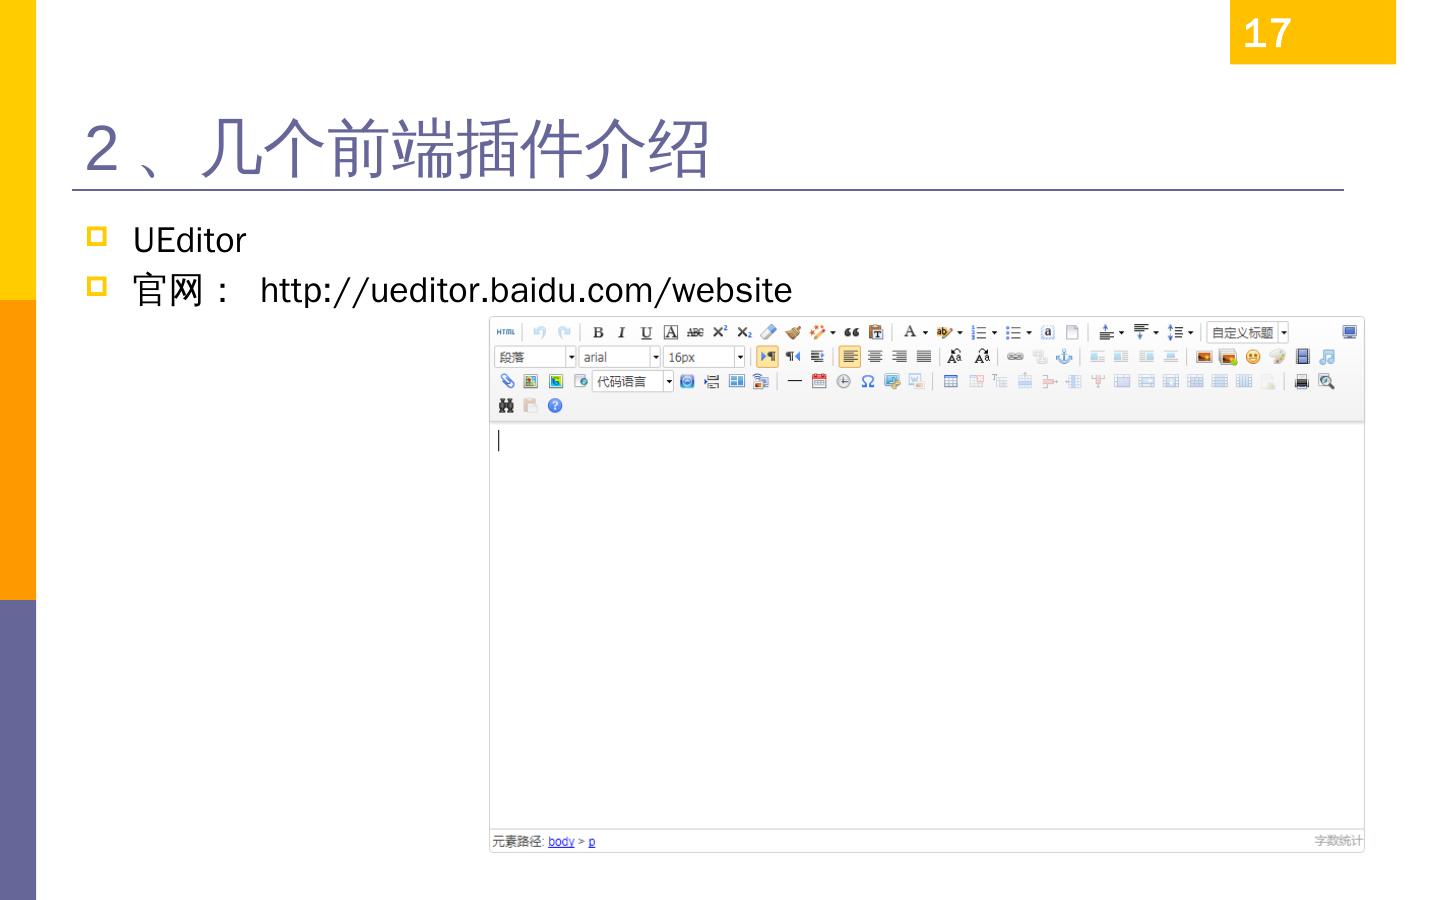Apply subscript formatting
The width and height of the screenshot is (1440, 900).
[x=744, y=332]
